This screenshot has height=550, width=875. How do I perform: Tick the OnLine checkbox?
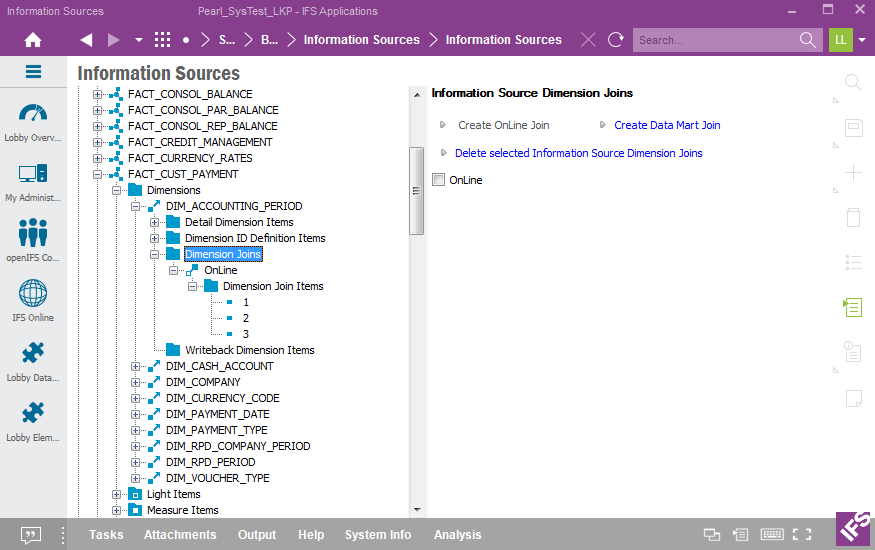439,180
